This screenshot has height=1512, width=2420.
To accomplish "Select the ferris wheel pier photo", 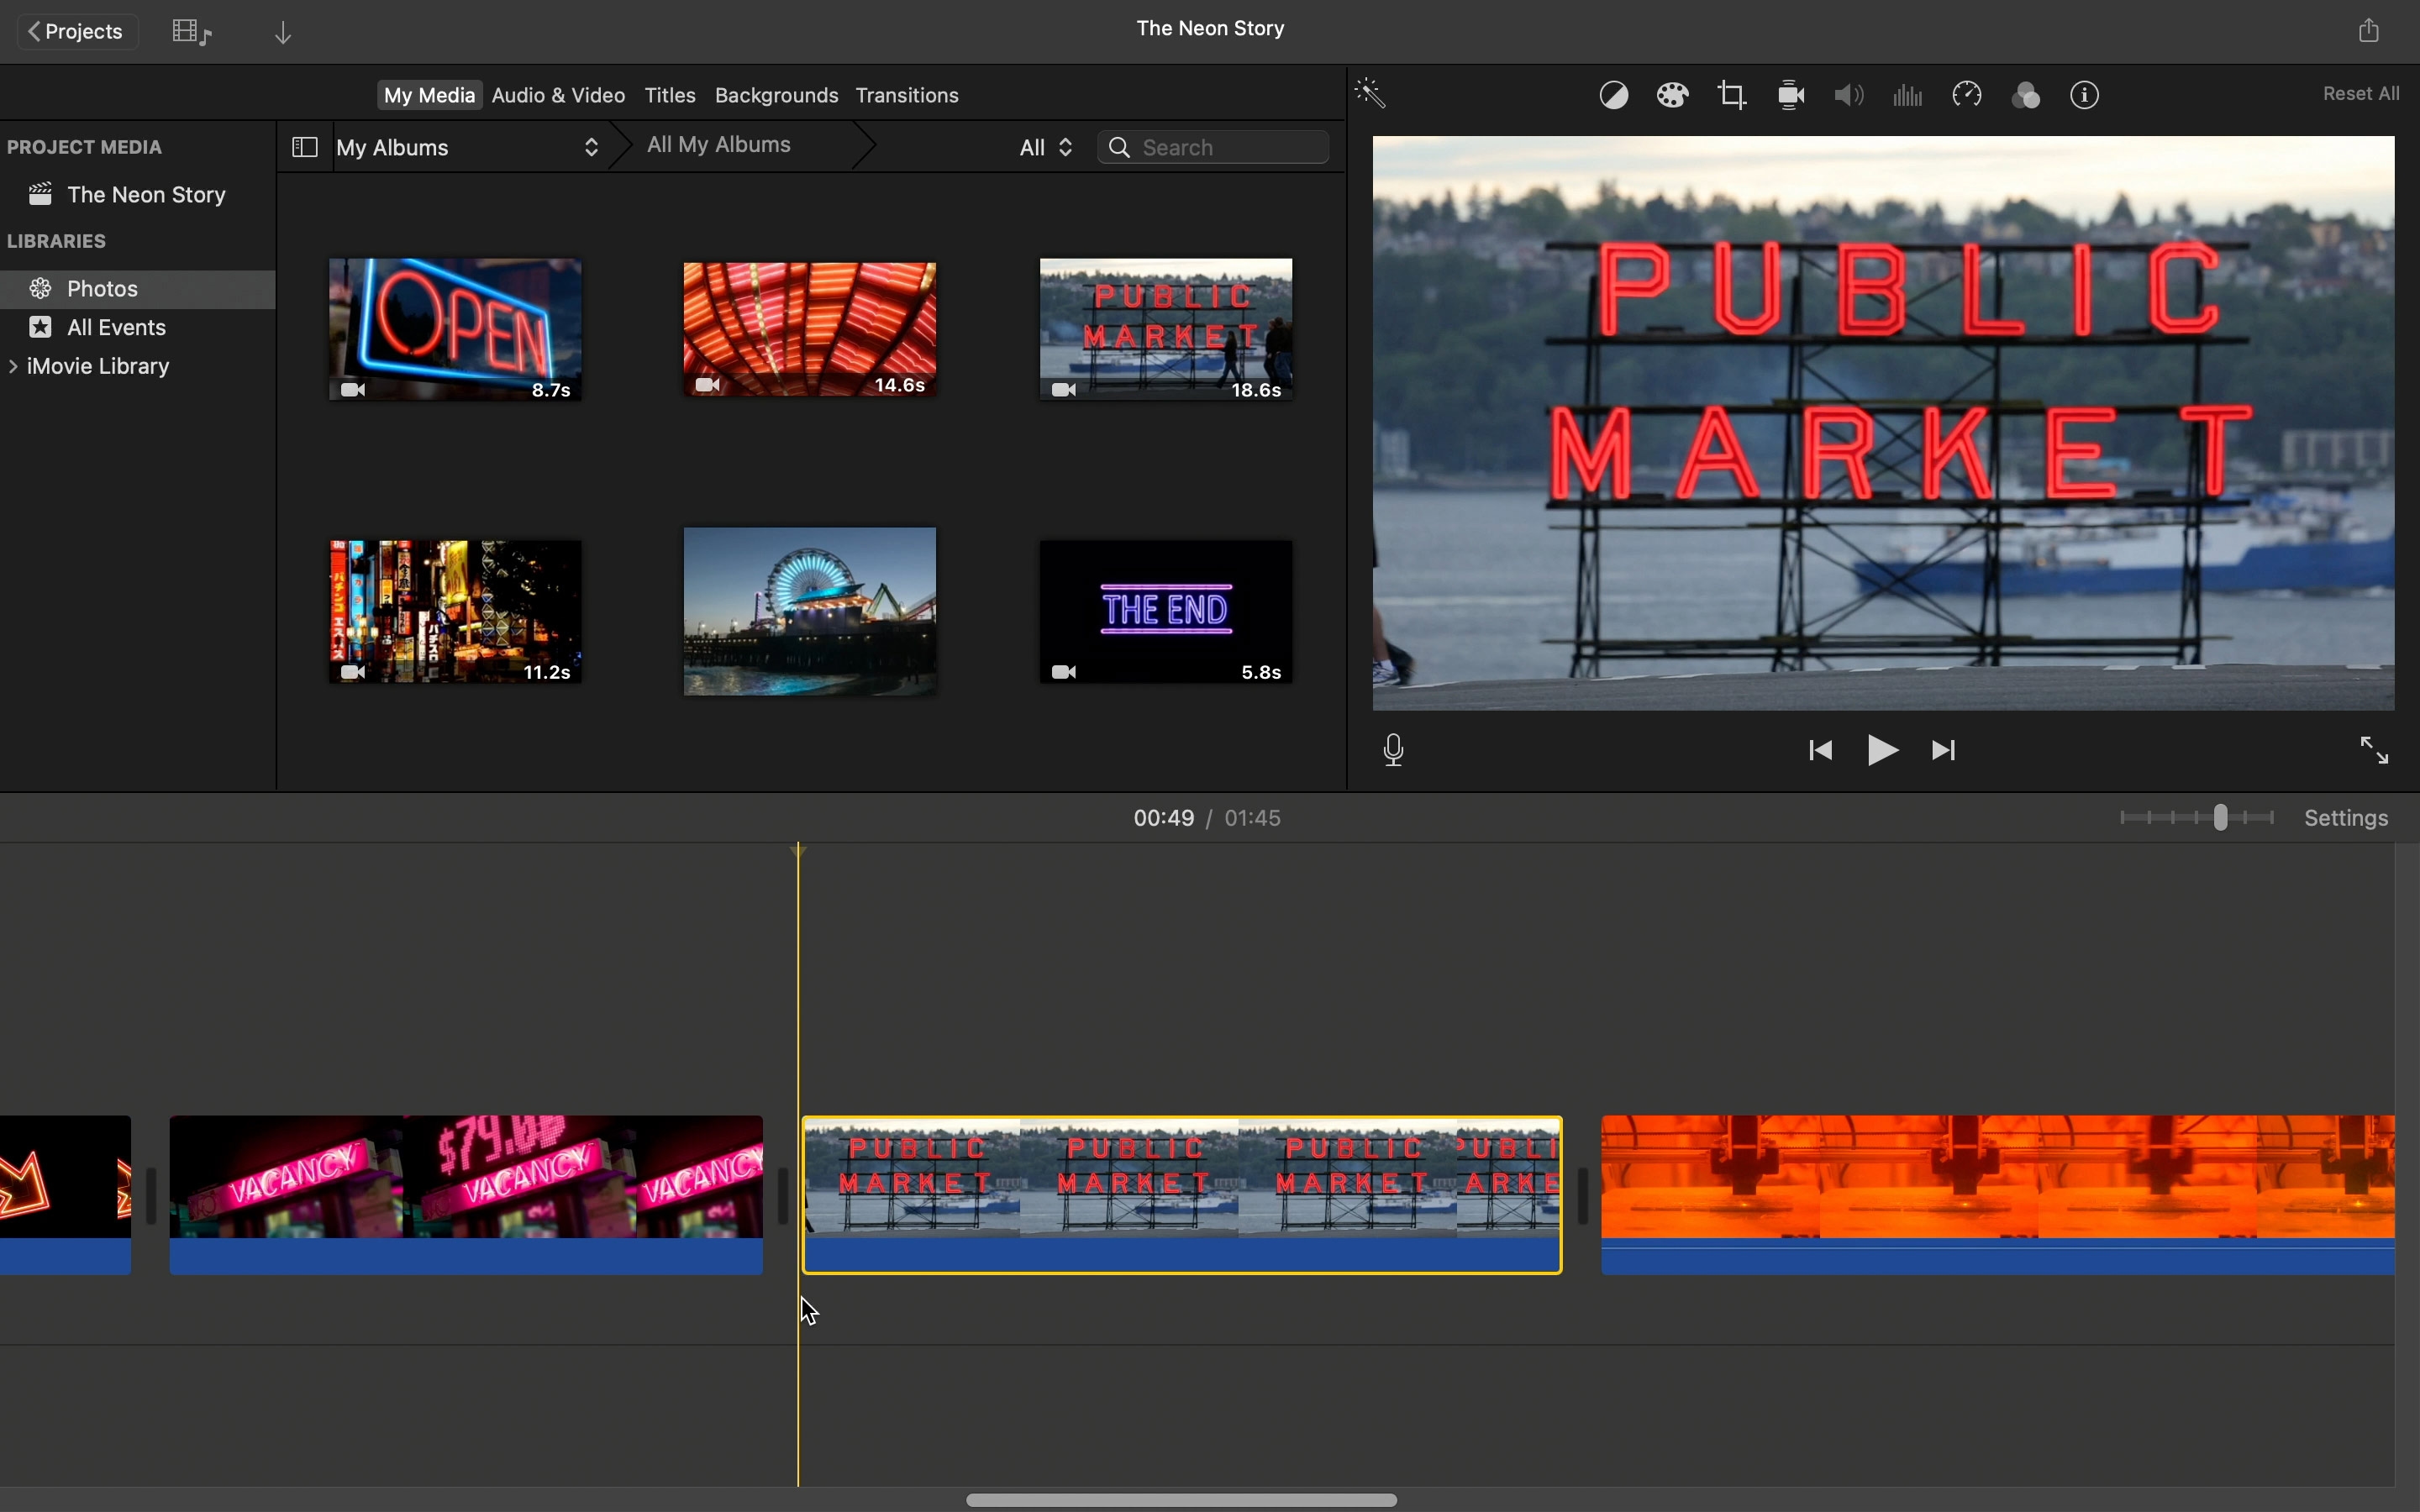I will click(x=810, y=612).
